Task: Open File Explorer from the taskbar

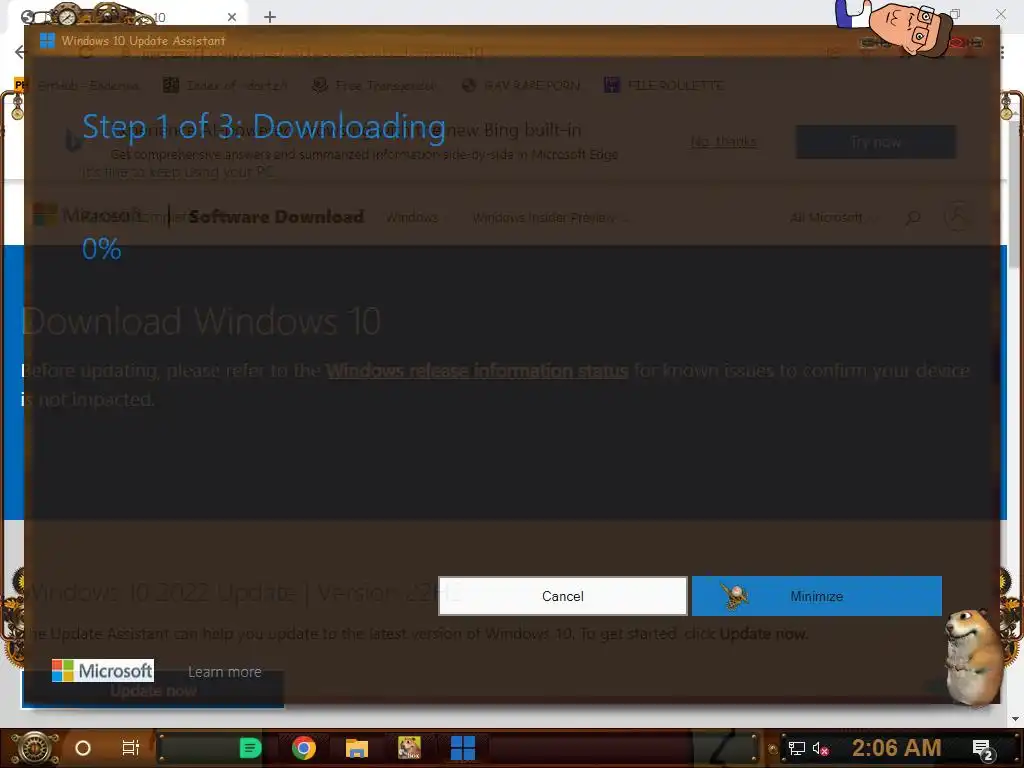Action: pos(357,748)
